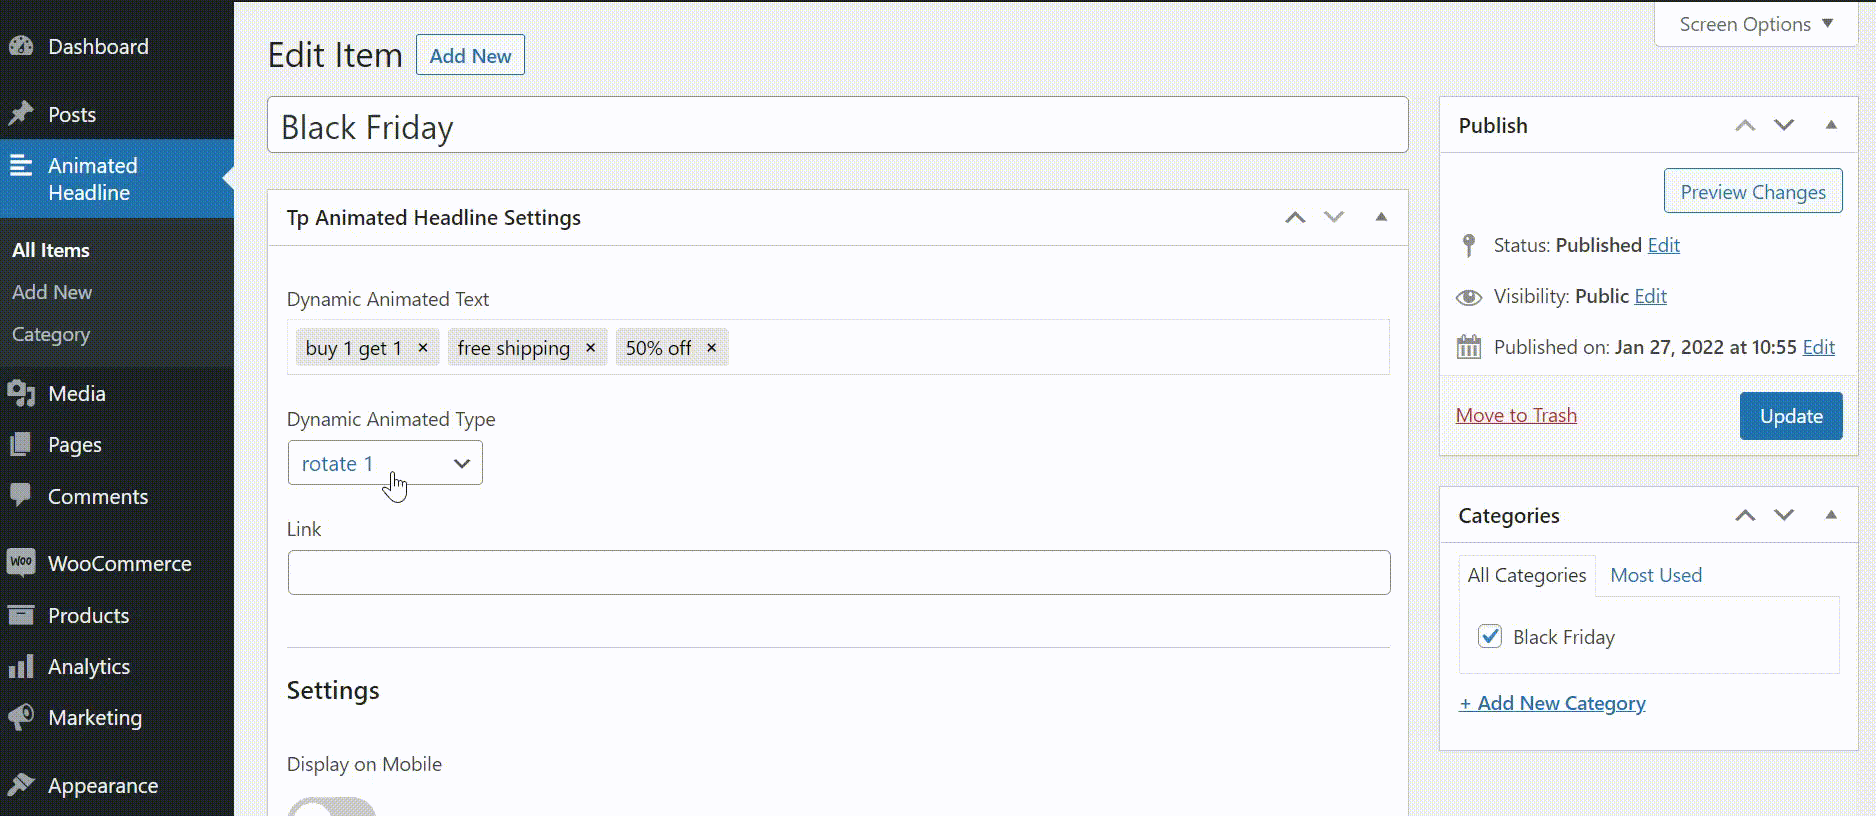Toggle the Display on Mobile switch
Image resolution: width=1876 pixels, height=816 pixels.
tap(332, 807)
